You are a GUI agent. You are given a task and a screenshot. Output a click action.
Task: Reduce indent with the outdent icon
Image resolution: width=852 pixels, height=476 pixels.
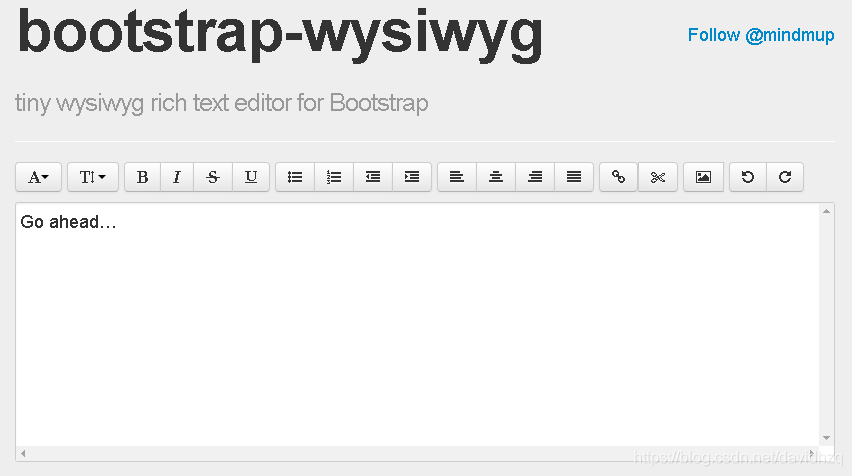(x=373, y=177)
